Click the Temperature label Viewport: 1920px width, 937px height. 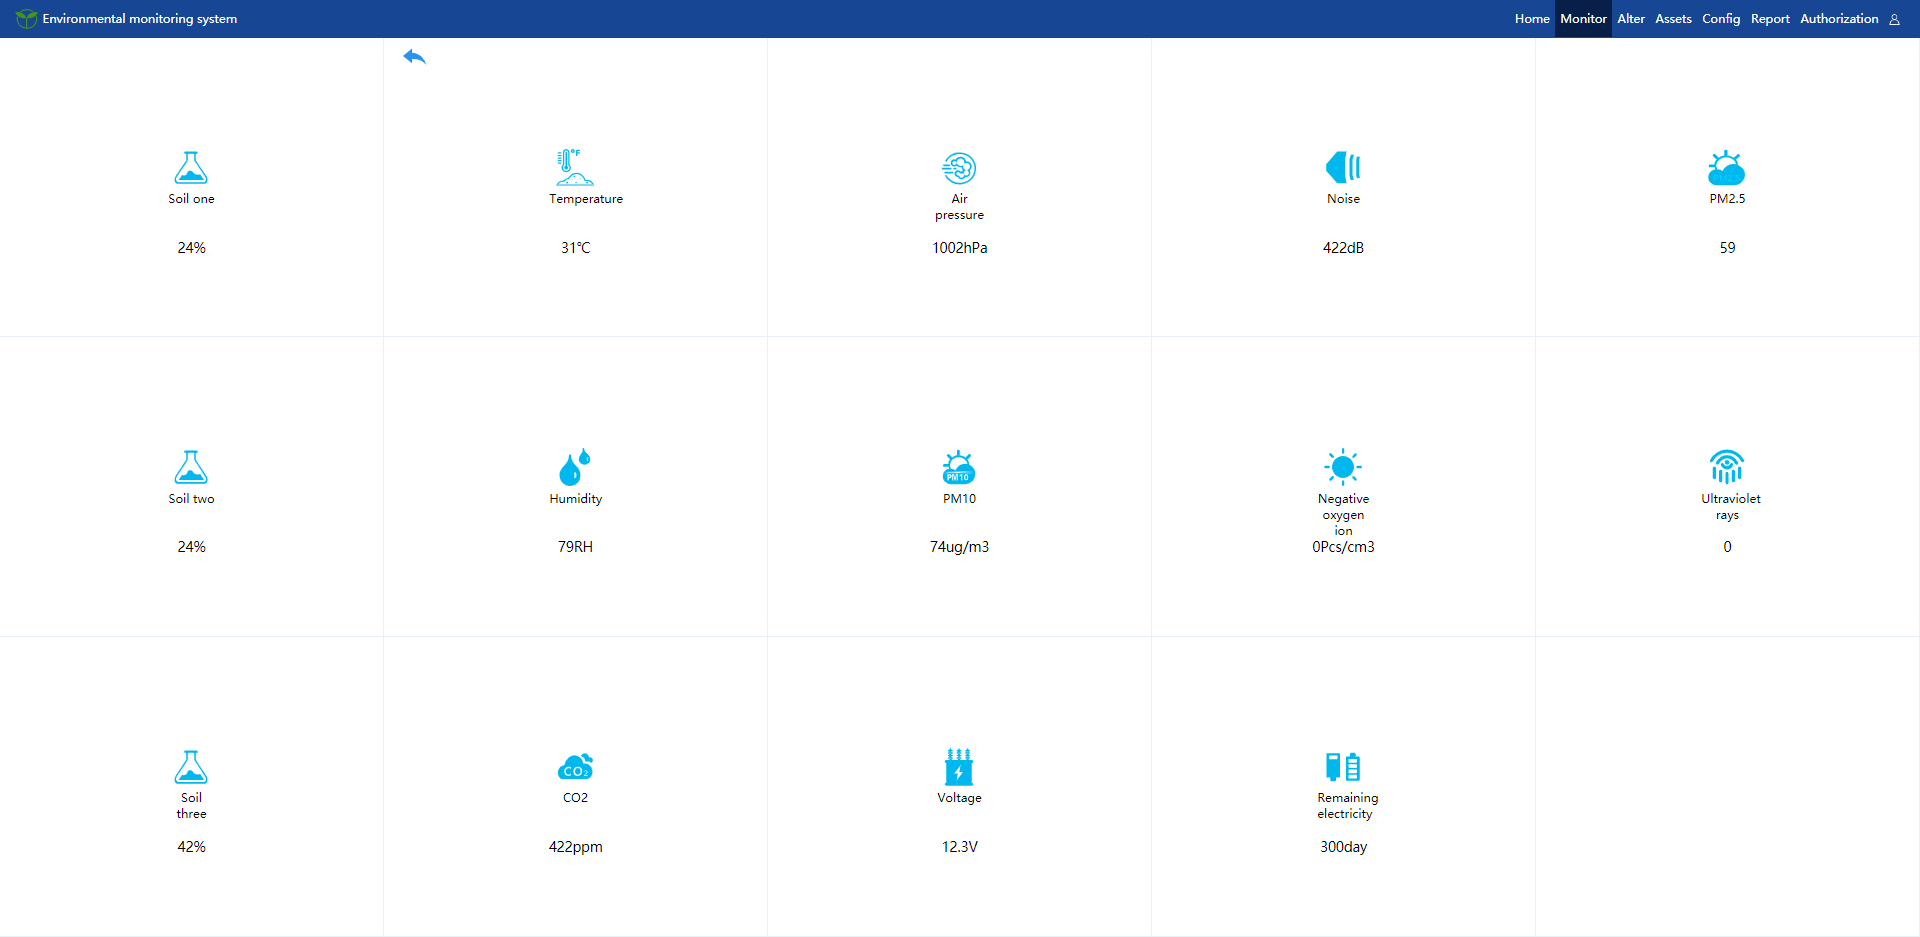(x=586, y=199)
